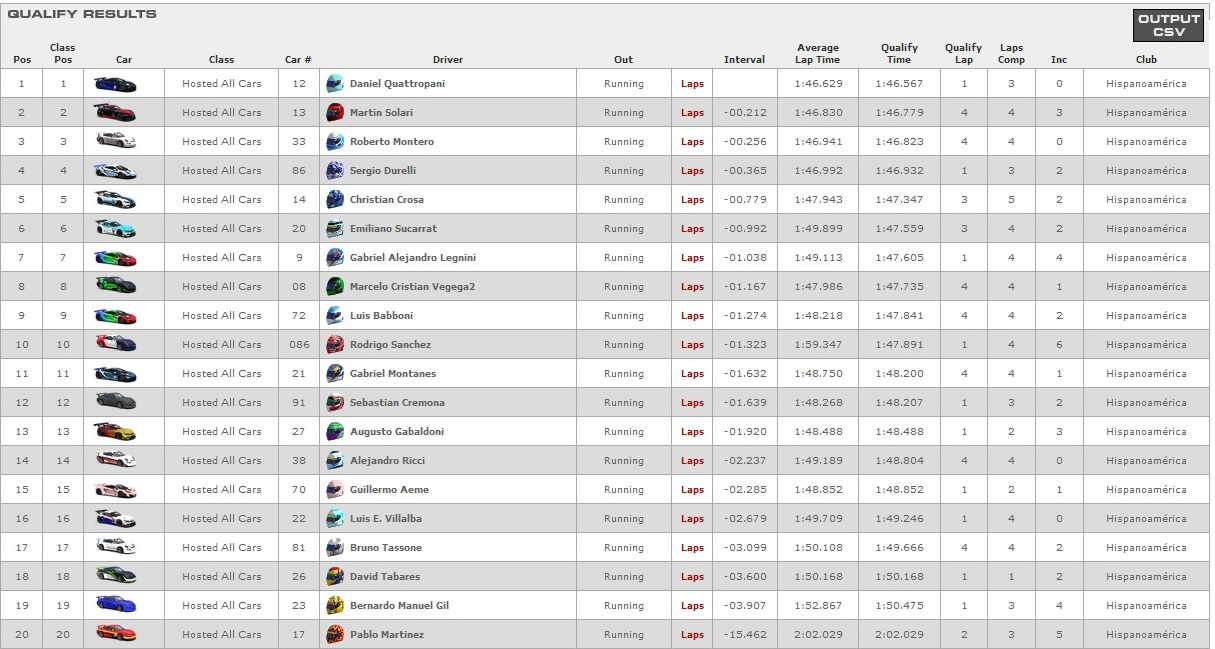Click qualify time 1:46.567
Viewport: 1215px width, 649px height.
pos(899,84)
